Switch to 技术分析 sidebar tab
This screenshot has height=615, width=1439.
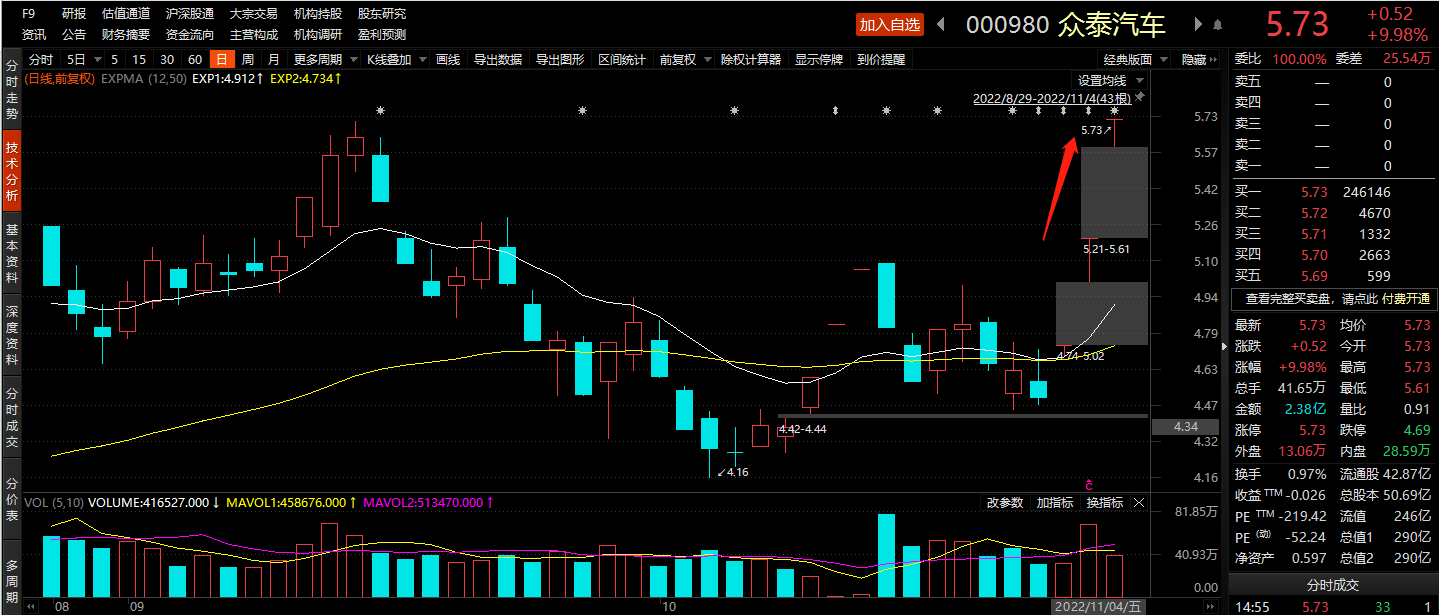pyautogui.click(x=12, y=170)
